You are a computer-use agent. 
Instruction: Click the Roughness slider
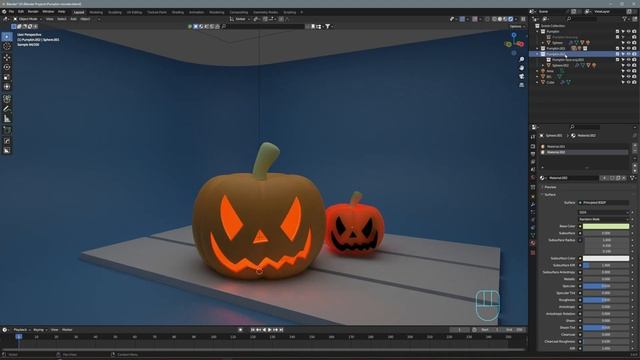point(606,300)
